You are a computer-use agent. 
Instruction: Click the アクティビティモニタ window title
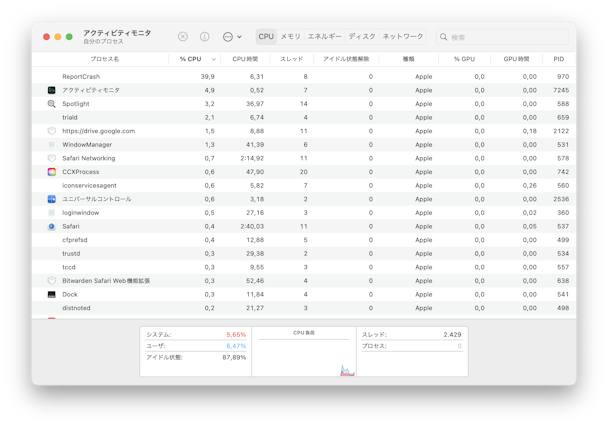click(117, 33)
